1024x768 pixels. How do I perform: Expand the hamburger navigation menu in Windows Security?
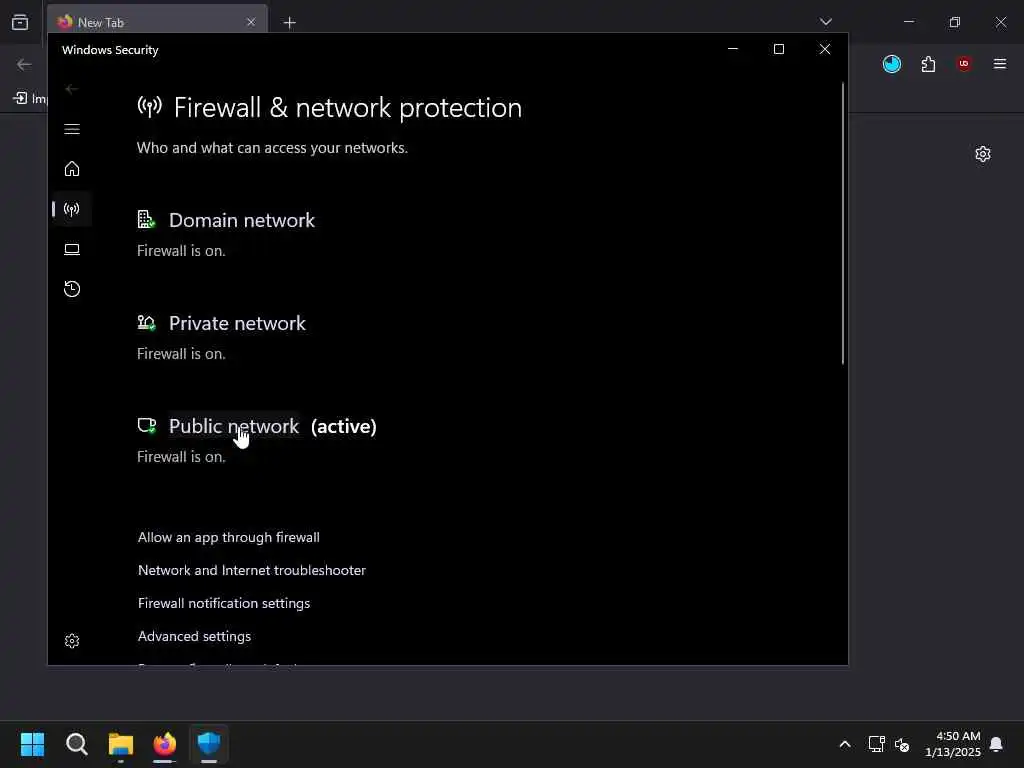point(72,129)
